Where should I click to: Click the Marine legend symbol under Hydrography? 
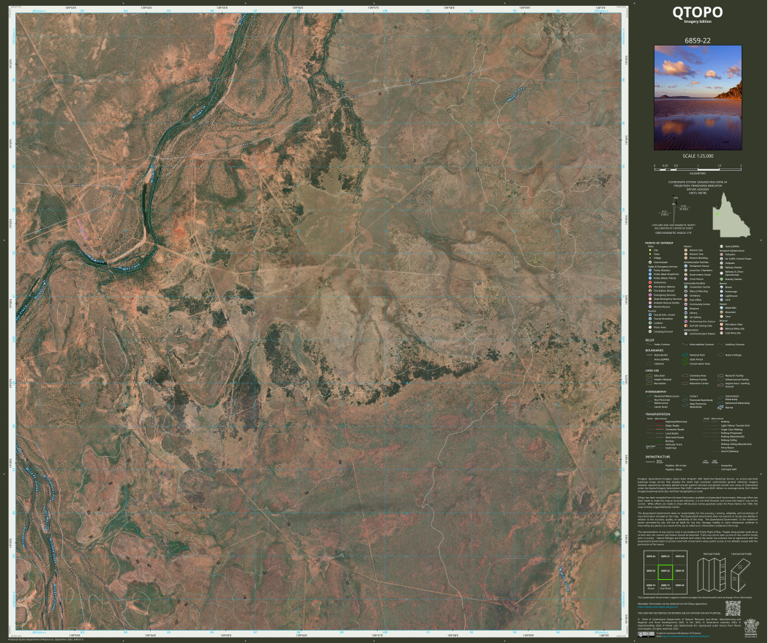tap(720, 407)
